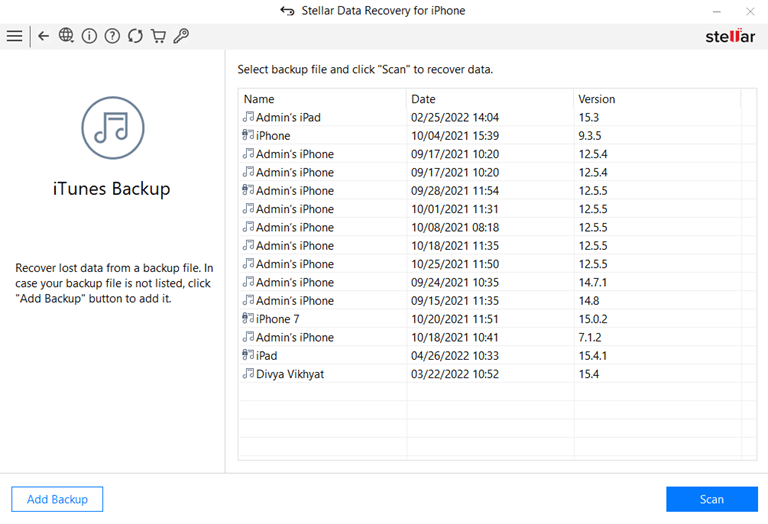Click the back arrow icon
The height and width of the screenshot is (524, 768).
pyautogui.click(x=43, y=36)
